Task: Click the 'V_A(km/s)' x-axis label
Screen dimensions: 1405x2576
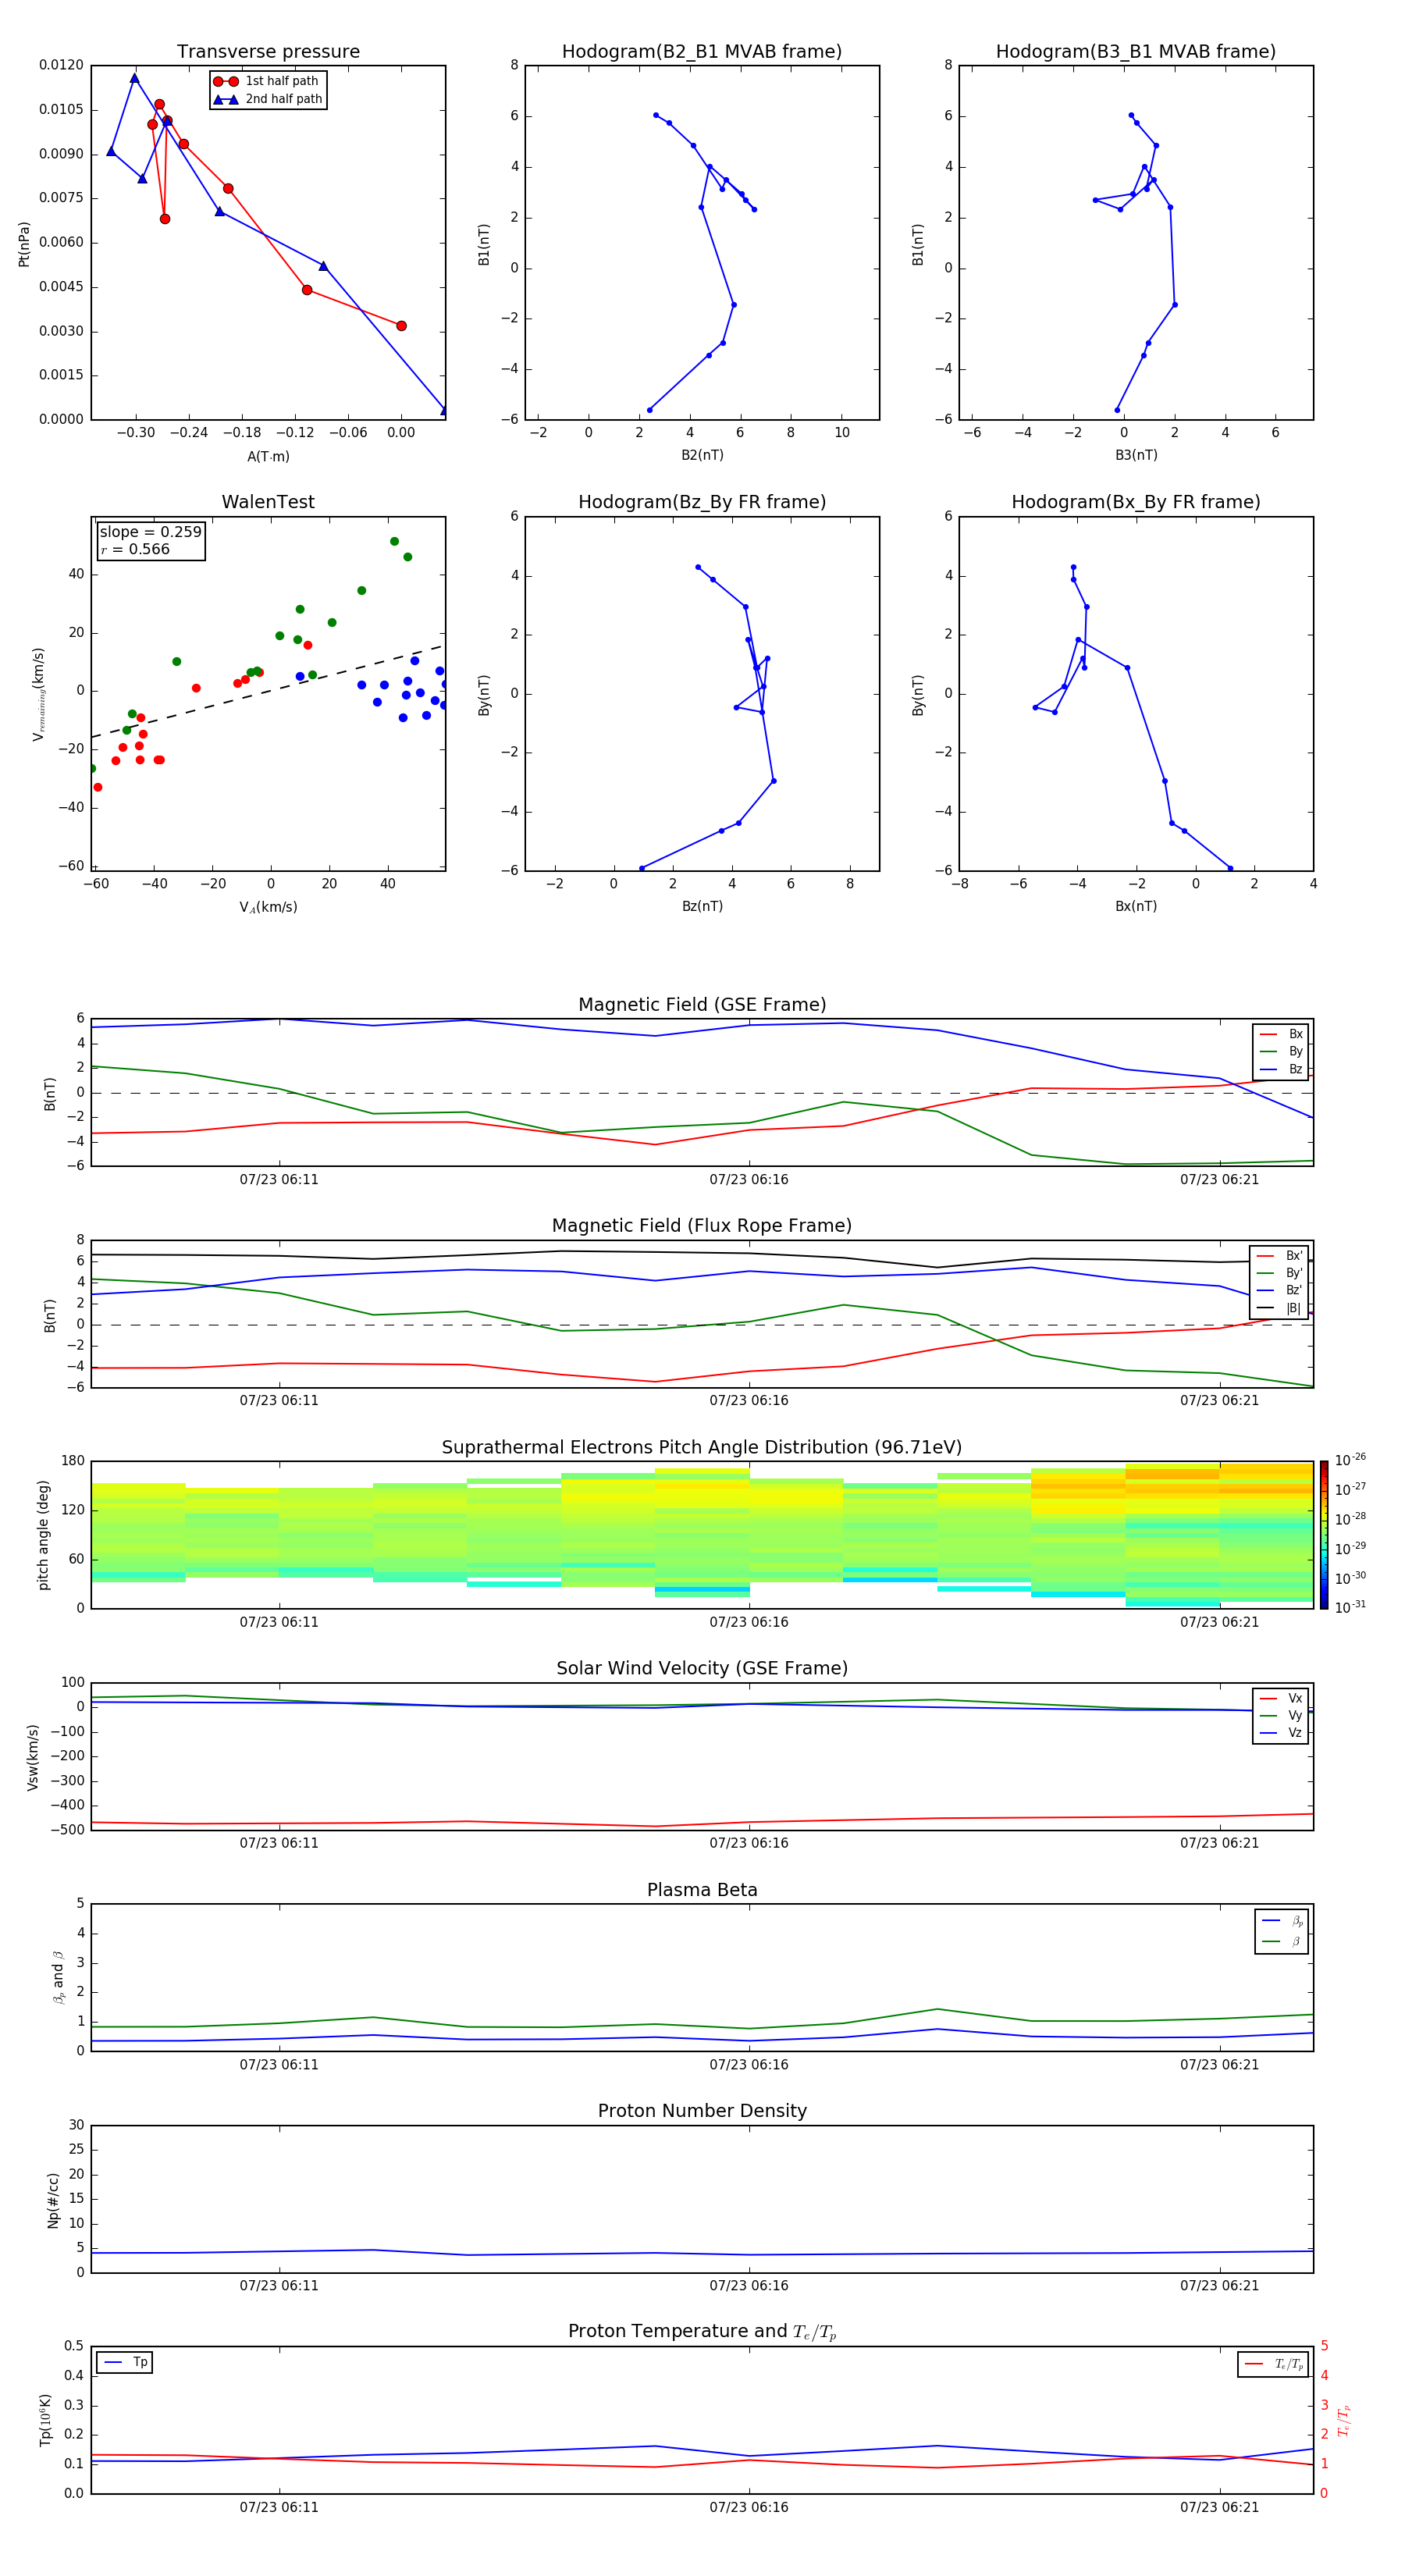Action: [x=268, y=907]
